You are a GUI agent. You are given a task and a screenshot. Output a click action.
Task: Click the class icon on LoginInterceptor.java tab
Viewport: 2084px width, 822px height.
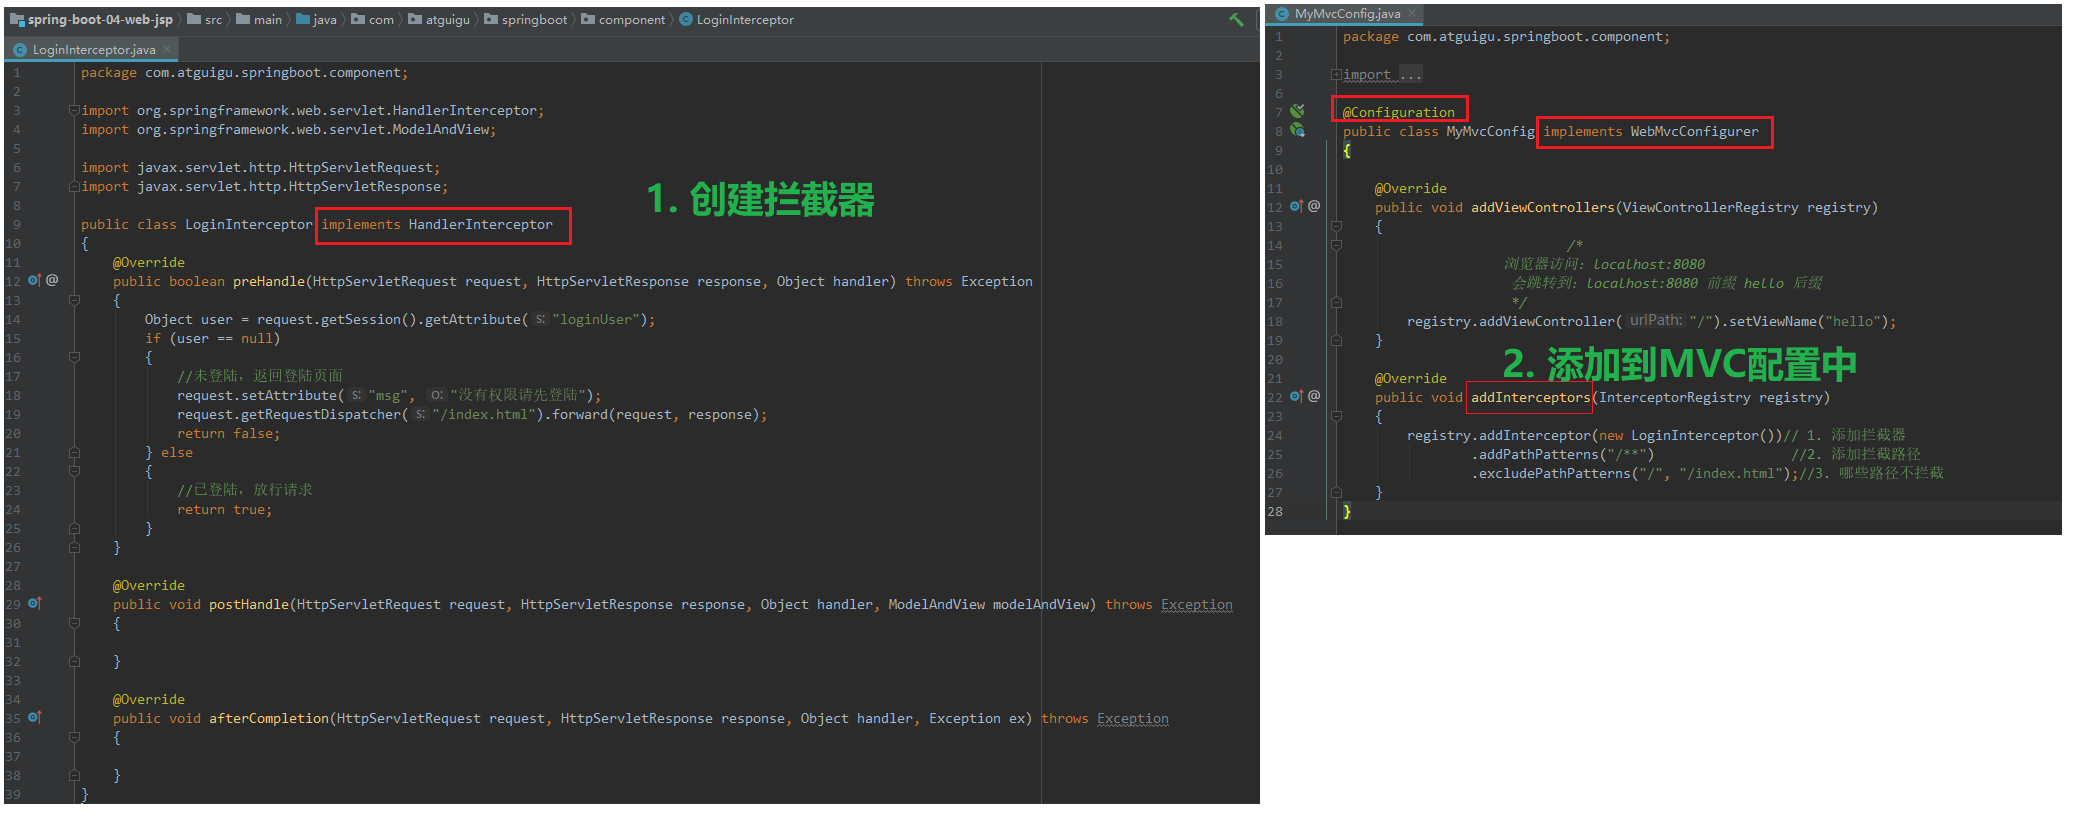pos(20,50)
